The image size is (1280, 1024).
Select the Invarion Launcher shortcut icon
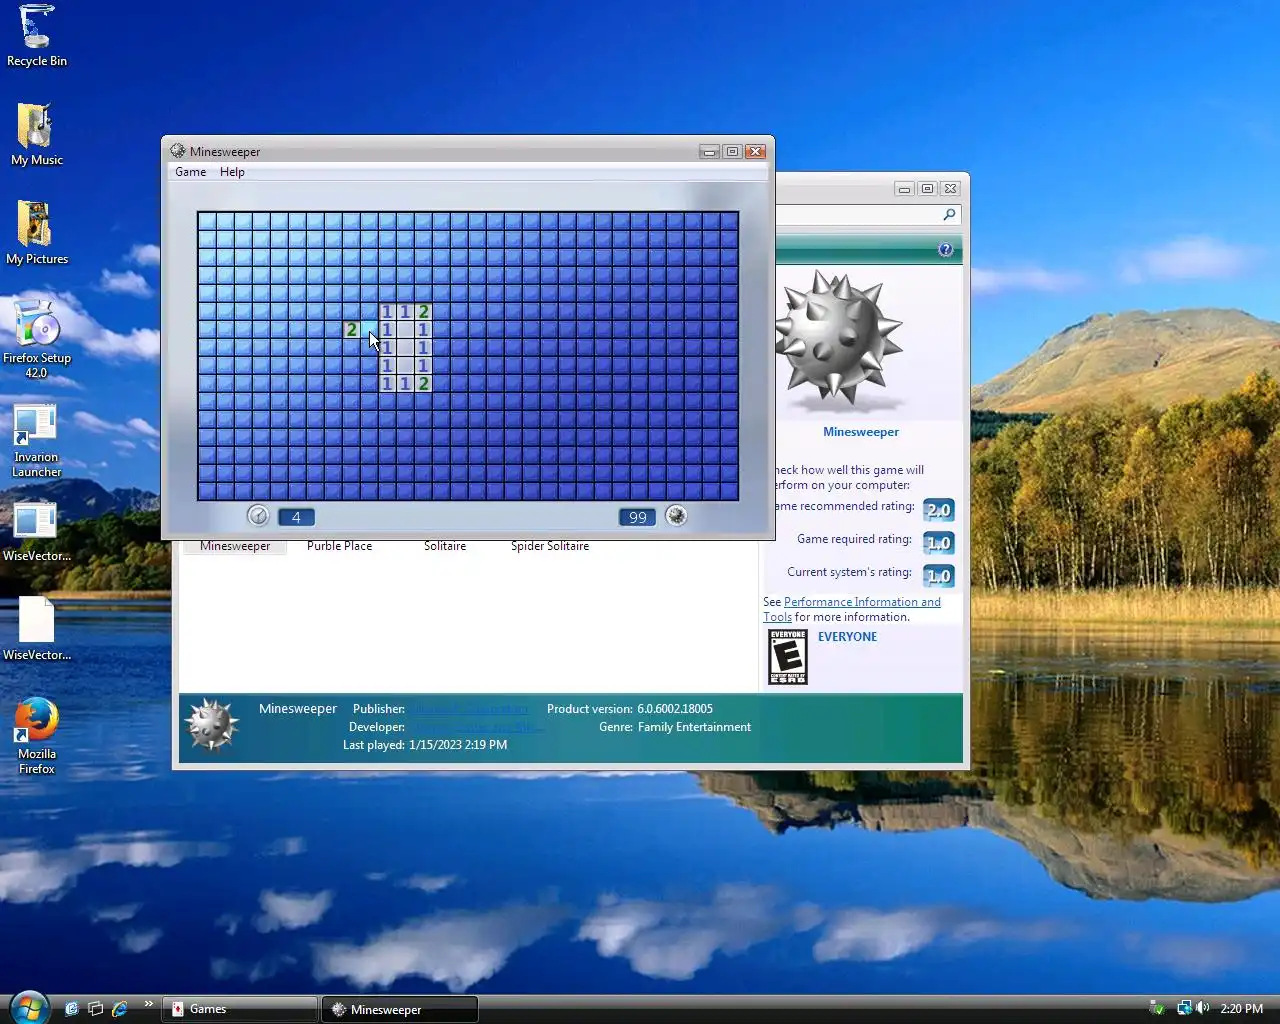tap(36, 440)
